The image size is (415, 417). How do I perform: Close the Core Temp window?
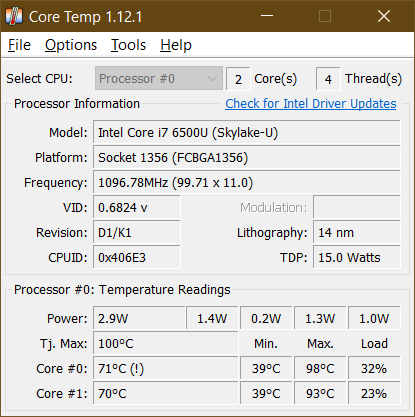(384, 16)
